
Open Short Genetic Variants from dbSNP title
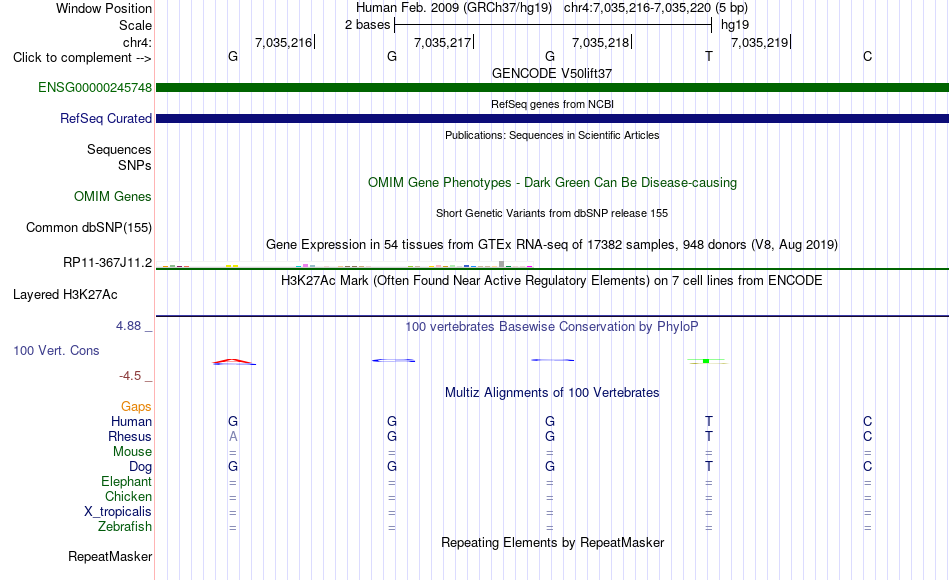[x=552, y=213]
